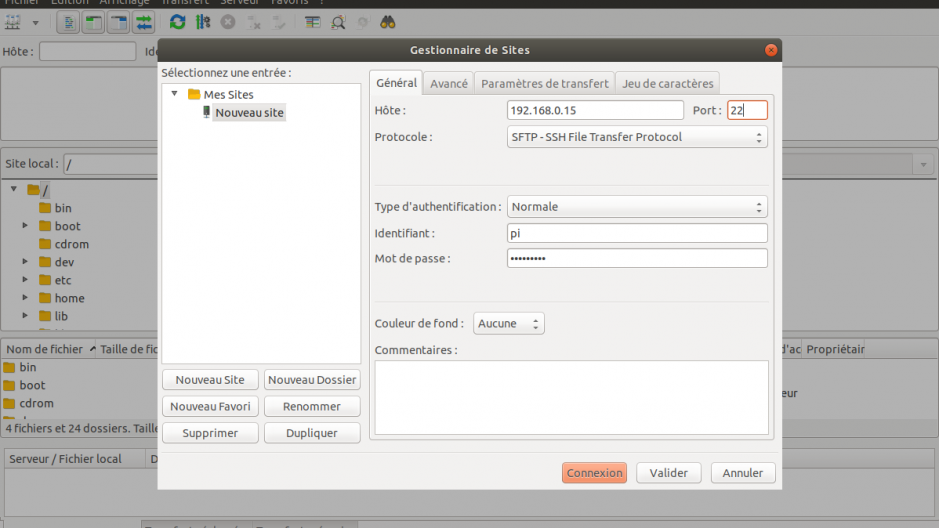Image resolution: width=939 pixels, height=528 pixels.
Task: Switch to the Général tab
Action: [x=396, y=83]
